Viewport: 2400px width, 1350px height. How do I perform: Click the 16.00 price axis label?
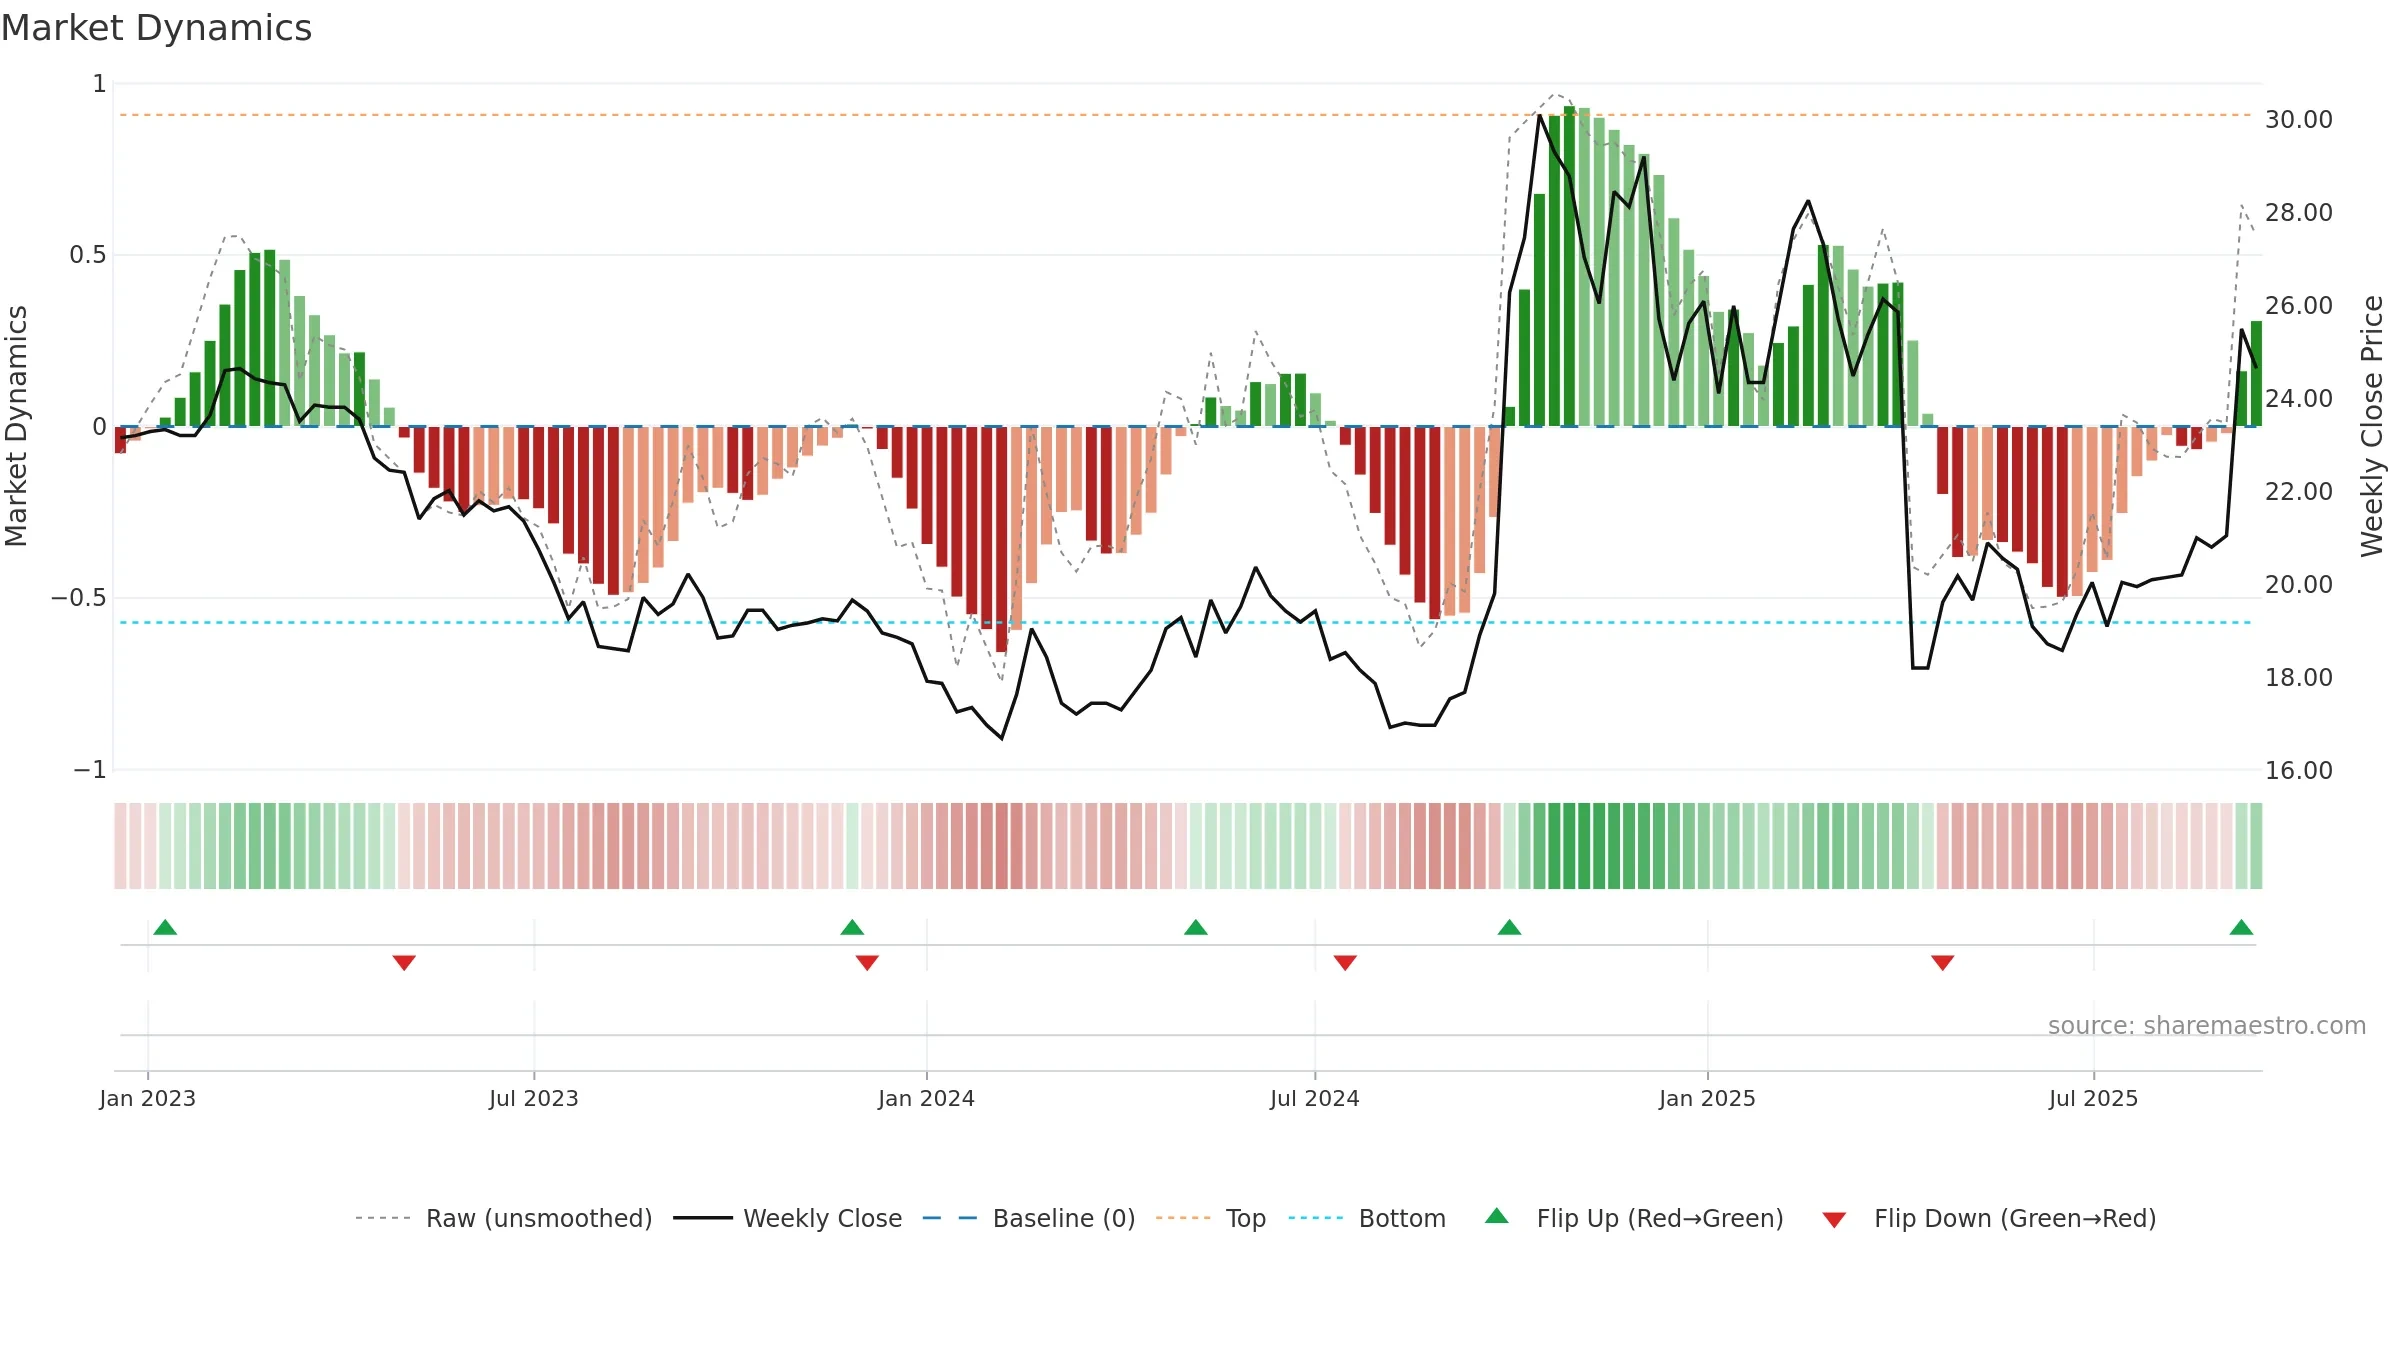pos(2299,770)
